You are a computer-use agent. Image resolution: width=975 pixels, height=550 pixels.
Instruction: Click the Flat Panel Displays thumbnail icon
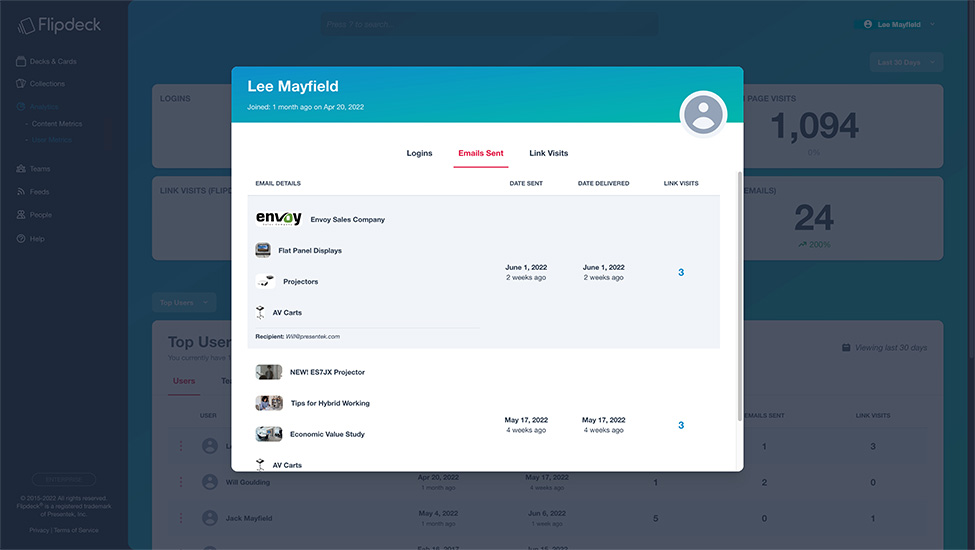point(263,250)
